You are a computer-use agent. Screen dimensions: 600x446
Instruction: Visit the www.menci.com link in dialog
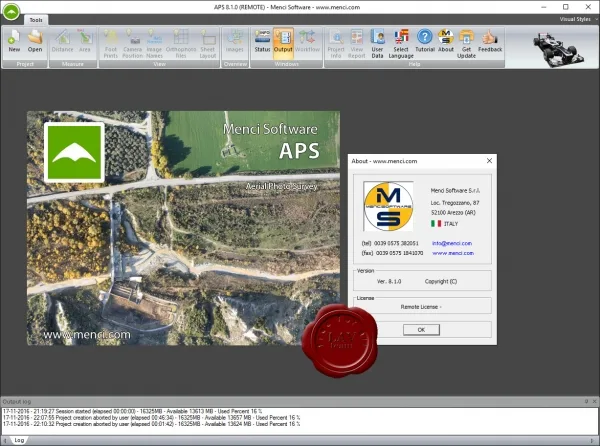453,253
